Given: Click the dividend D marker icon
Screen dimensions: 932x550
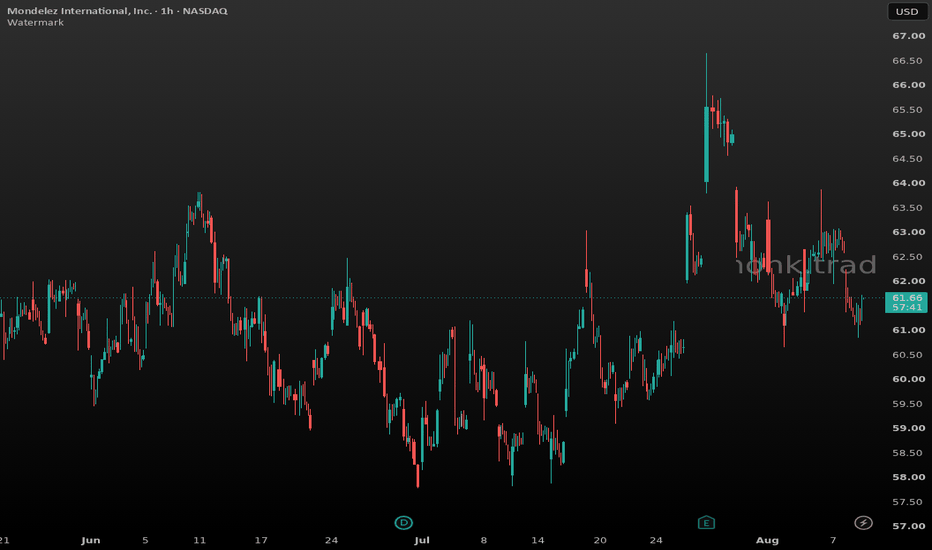Looking at the screenshot, I should point(404,523).
